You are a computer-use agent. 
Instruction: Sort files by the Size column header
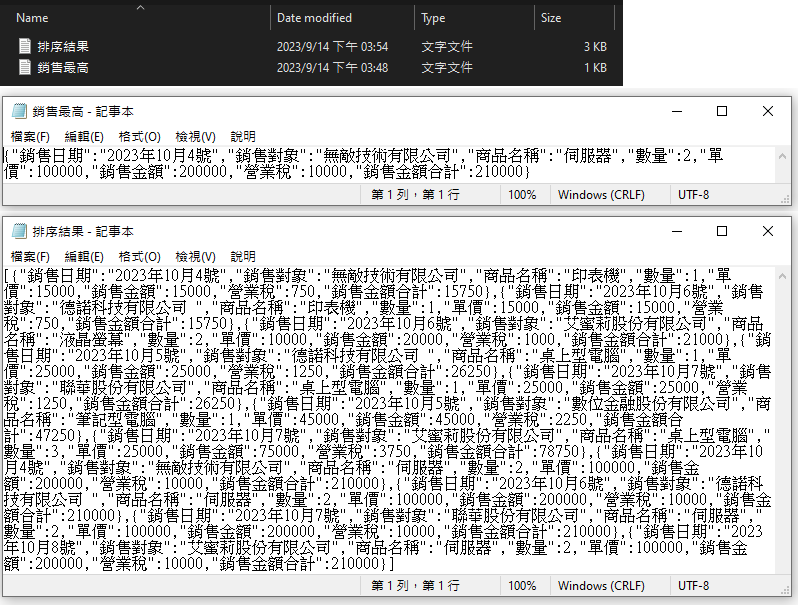pyautogui.click(x=551, y=18)
